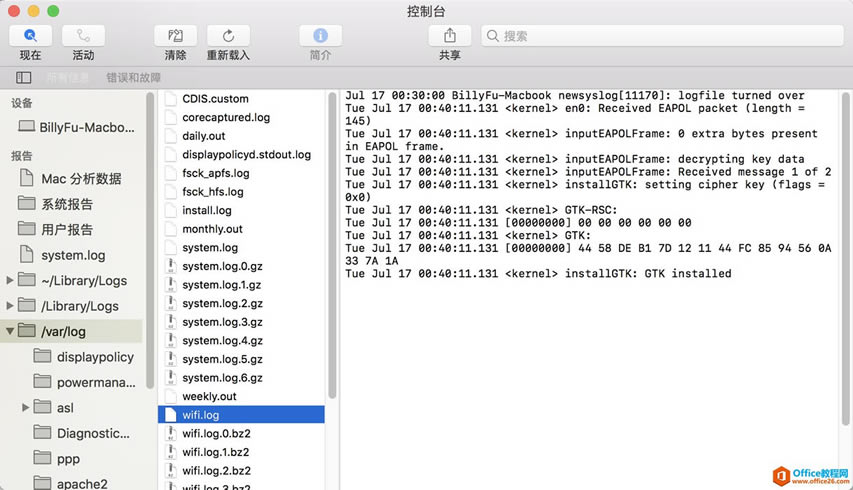The width and height of the screenshot is (853, 490).
Task: Select the powermana... folder
Action: coord(84,382)
